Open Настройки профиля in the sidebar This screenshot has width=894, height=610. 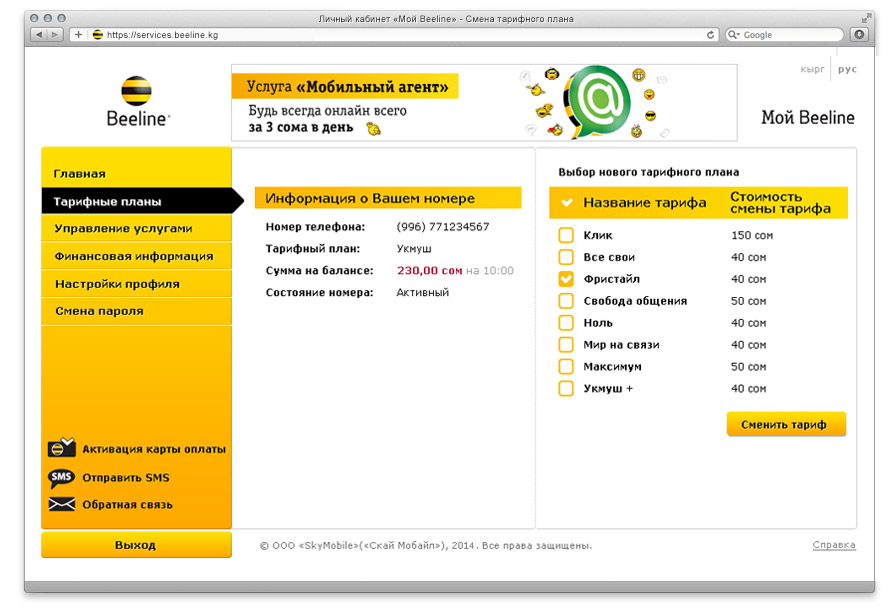136,283
